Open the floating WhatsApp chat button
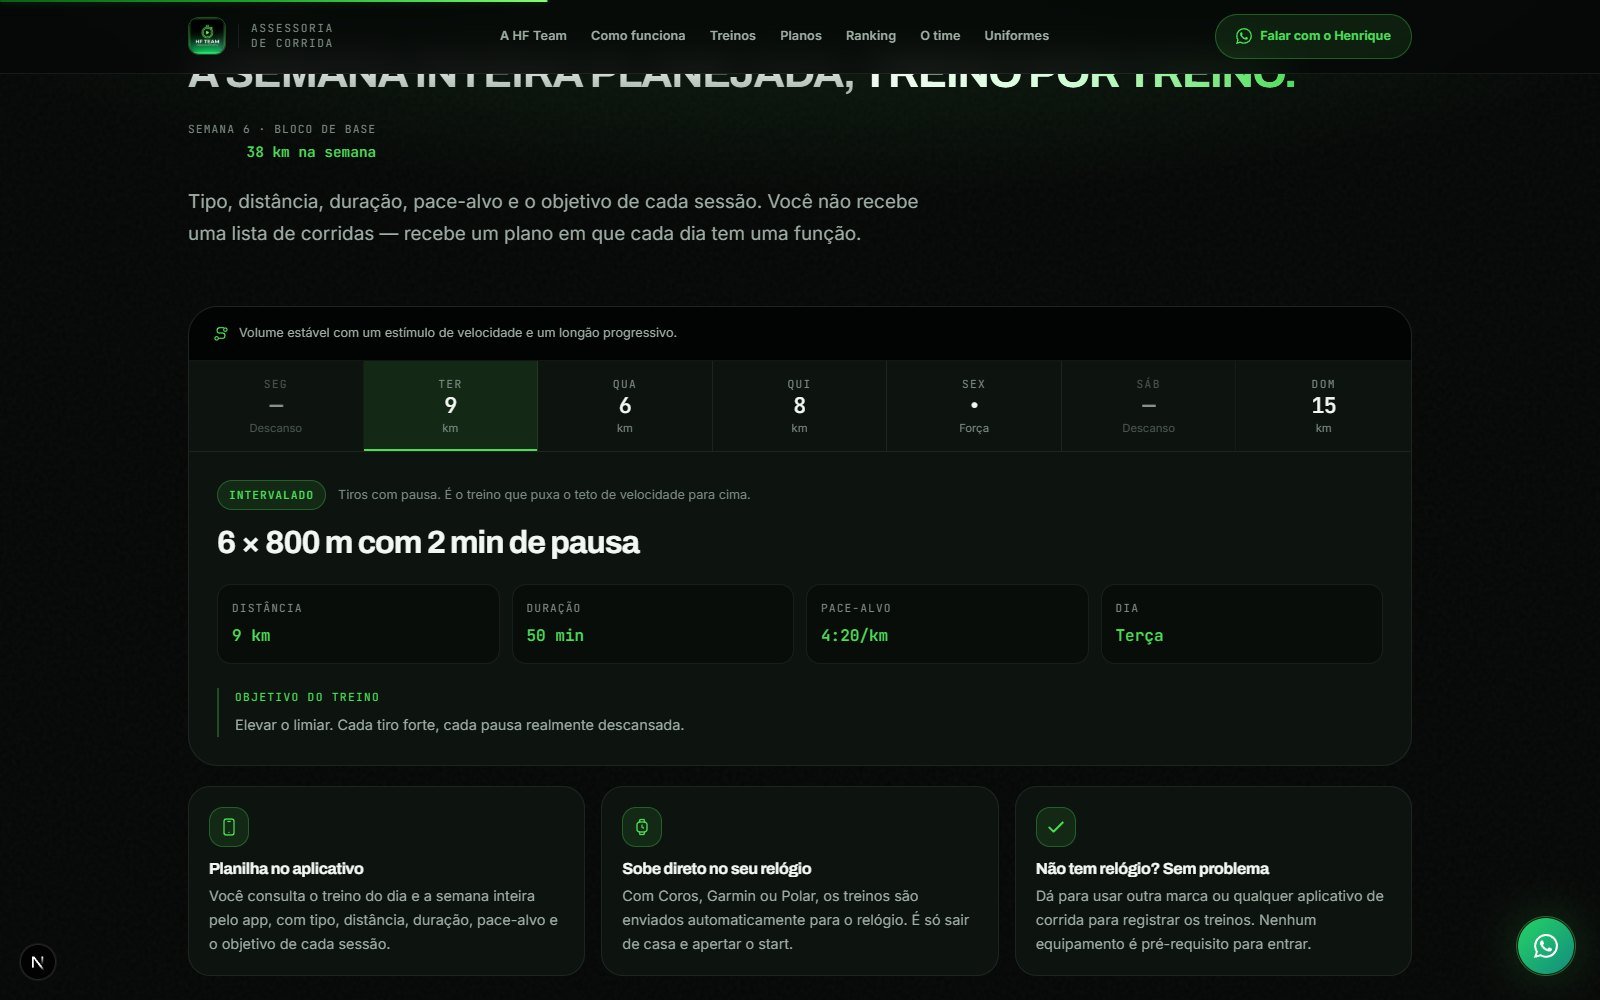1600x1000 pixels. point(1545,946)
